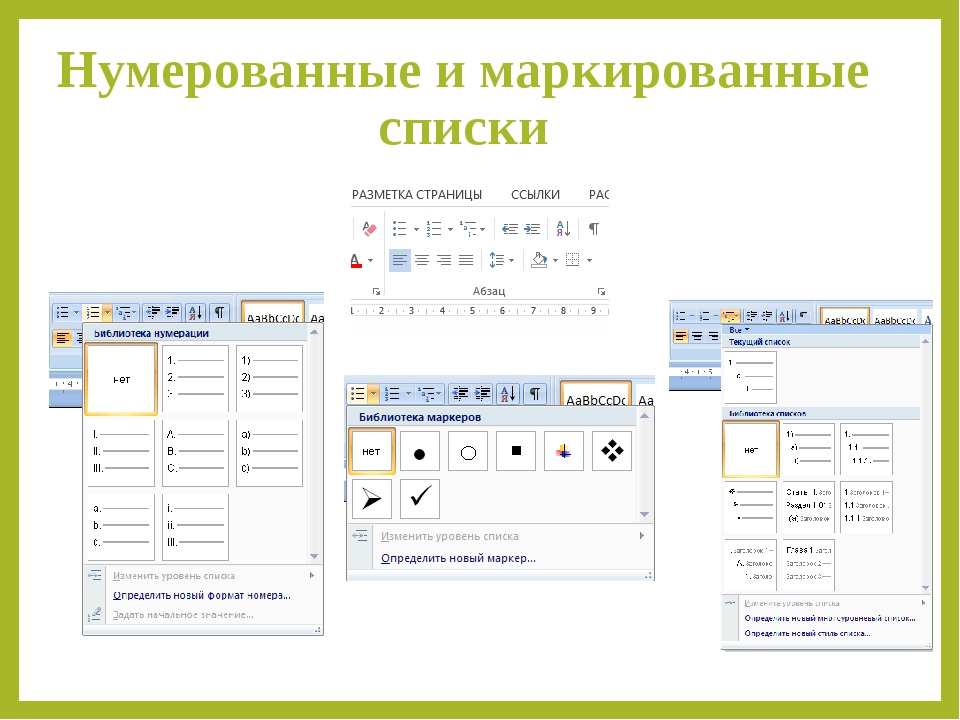The image size is (960, 720).
Task: Choose the 'A. B. C.' numbering format
Action: 195,452
